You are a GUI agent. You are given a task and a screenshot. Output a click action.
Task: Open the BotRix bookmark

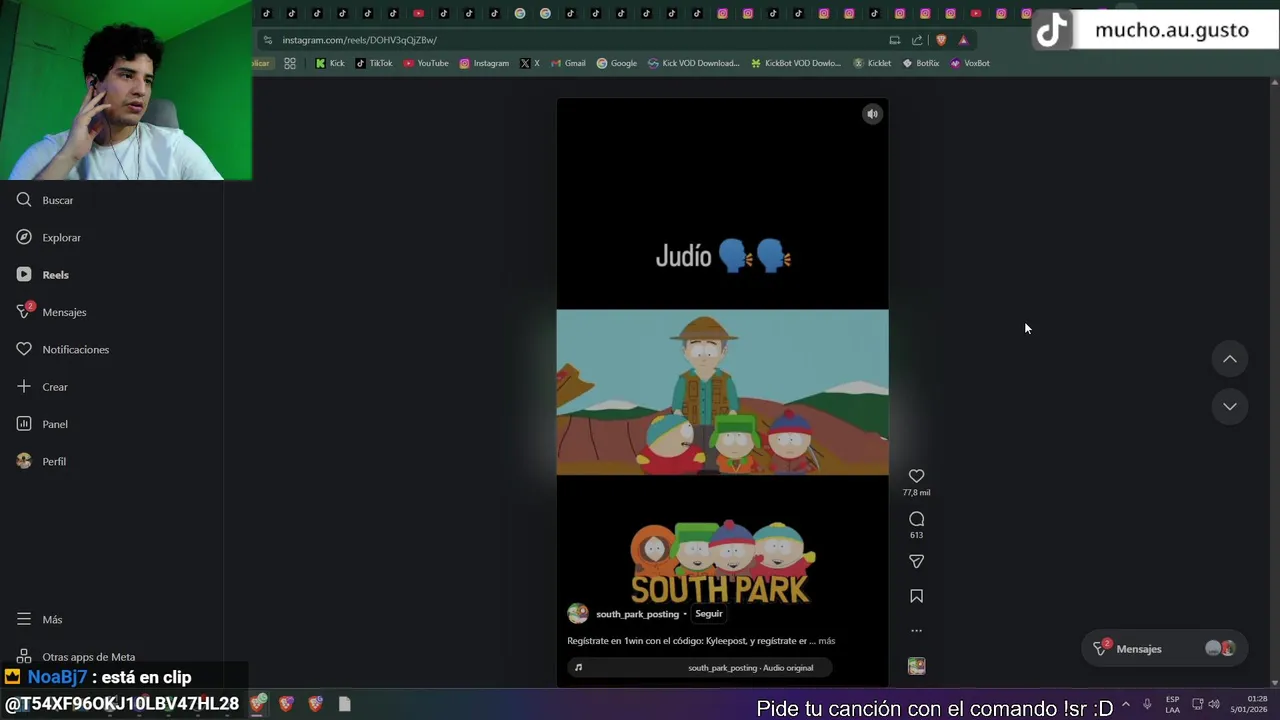(x=921, y=63)
